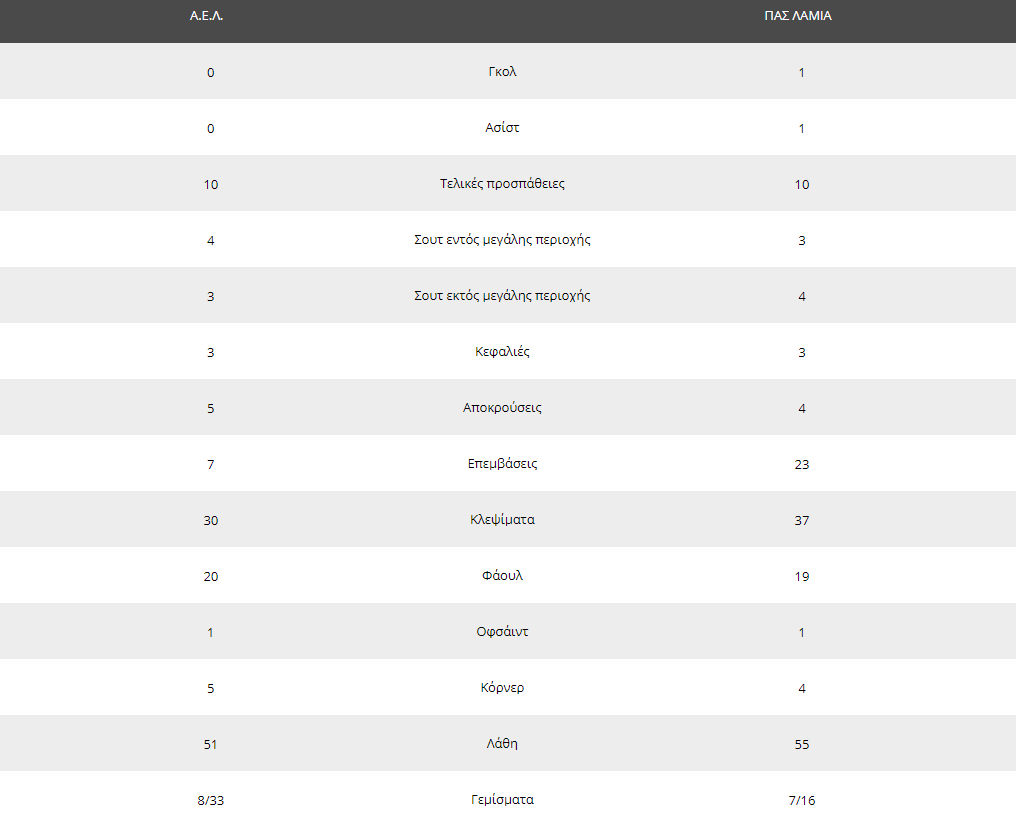The height and width of the screenshot is (822, 1016).
Task: Select the Οφσάιντ row label
Action: [x=502, y=632]
